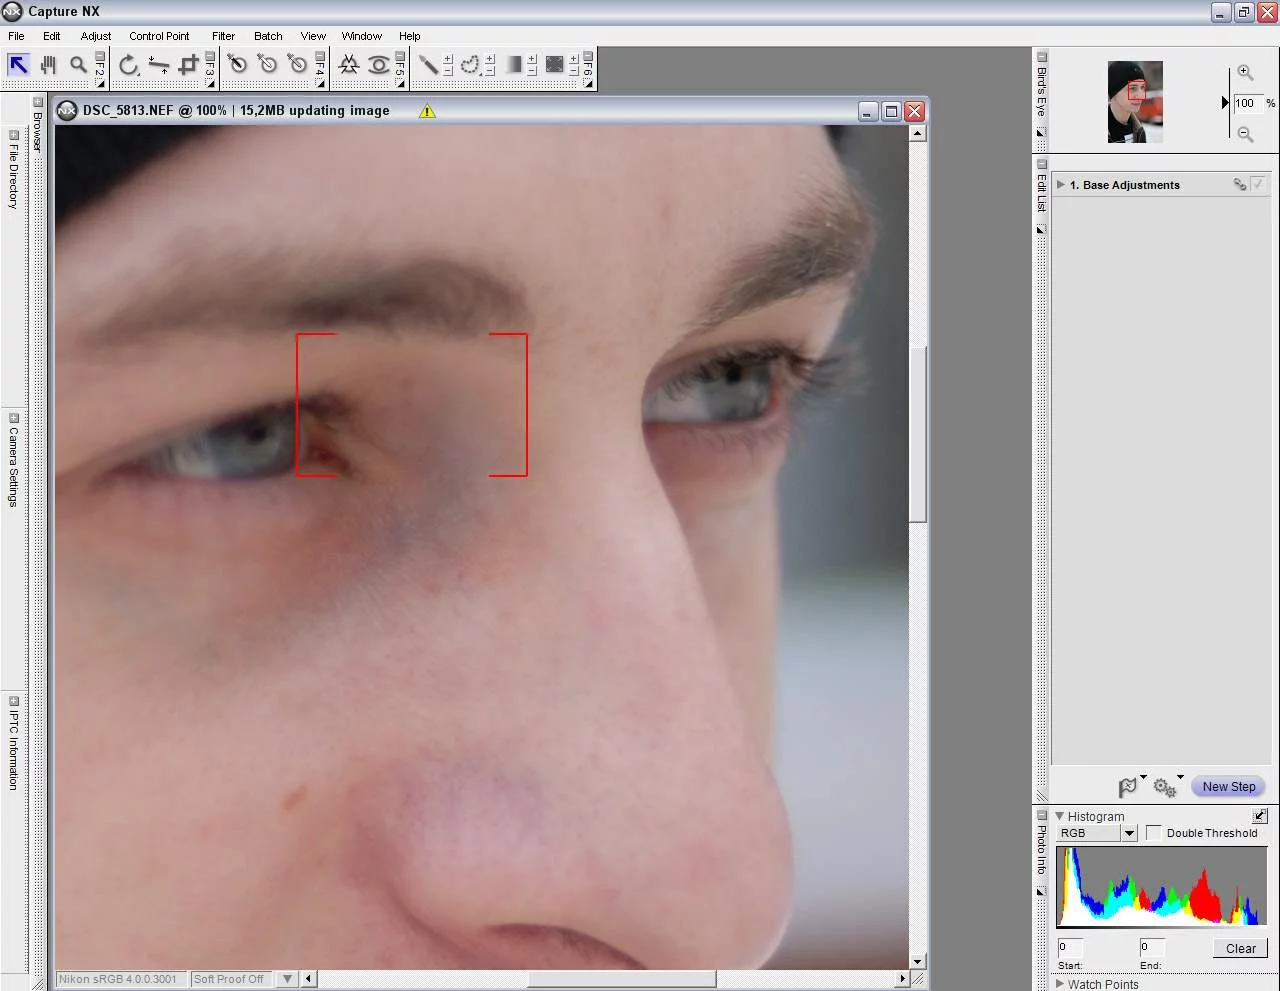Click the New Step button
The image size is (1280, 991).
(1228, 786)
